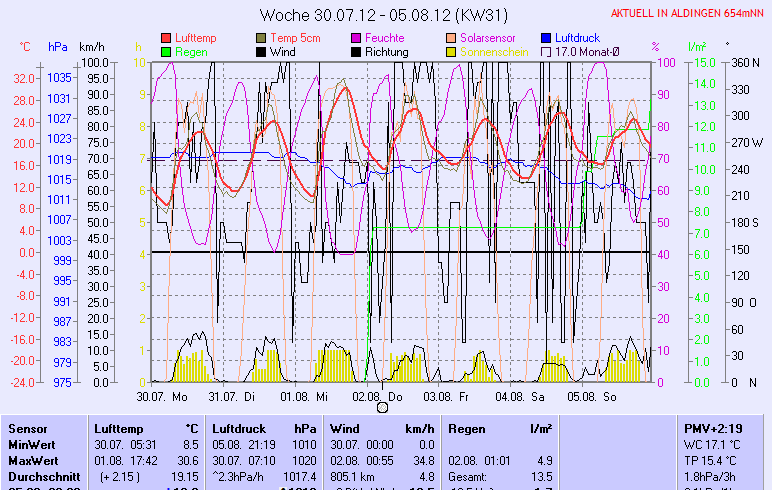Click the olive Temp 5cm legend swatch
772x490 pixels.
pos(261,38)
